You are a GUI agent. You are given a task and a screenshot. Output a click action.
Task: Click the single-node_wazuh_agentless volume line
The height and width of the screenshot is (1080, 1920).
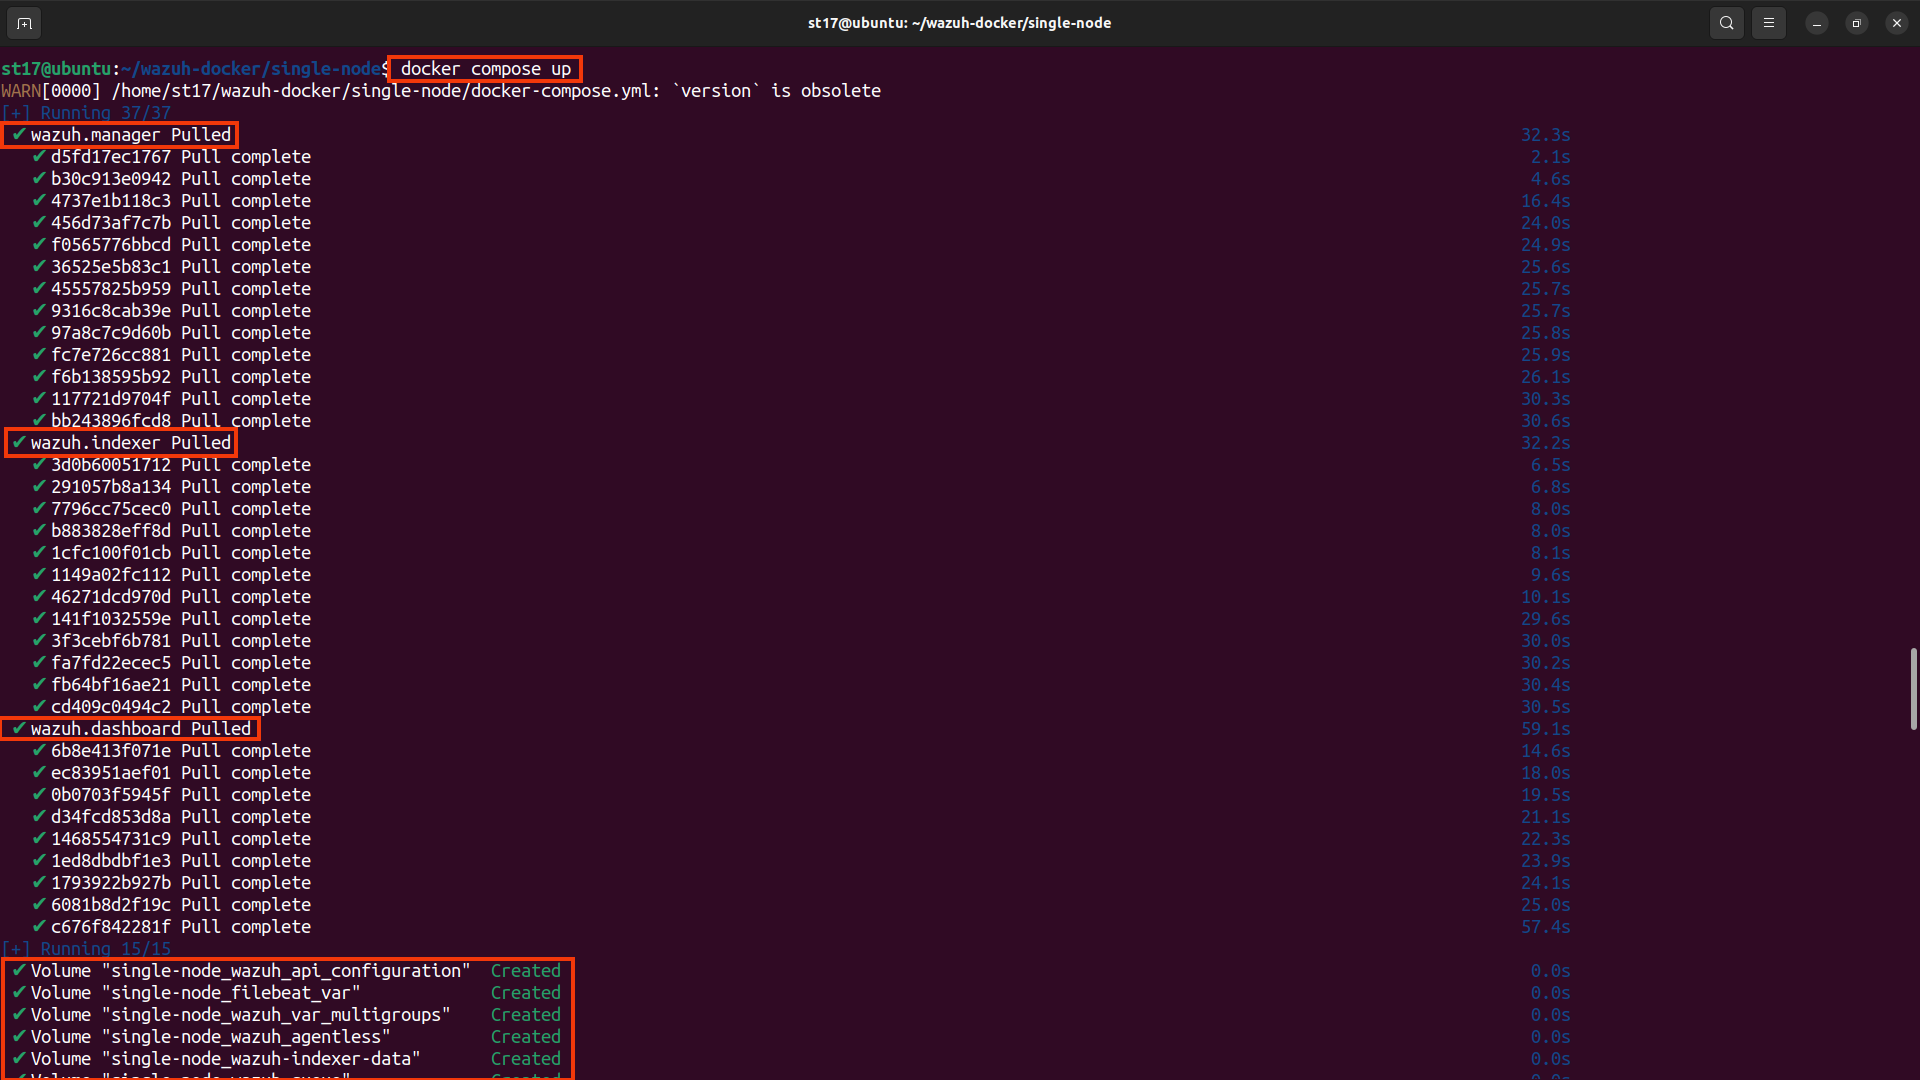point(286,1037)
